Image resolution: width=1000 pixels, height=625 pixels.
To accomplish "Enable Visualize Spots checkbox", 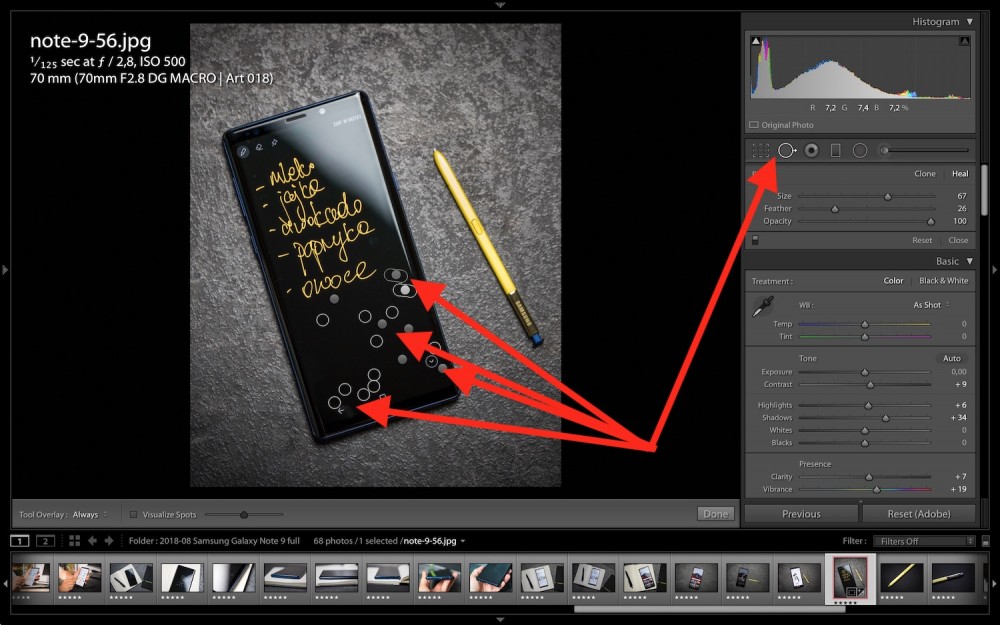I will coord(133,515).
